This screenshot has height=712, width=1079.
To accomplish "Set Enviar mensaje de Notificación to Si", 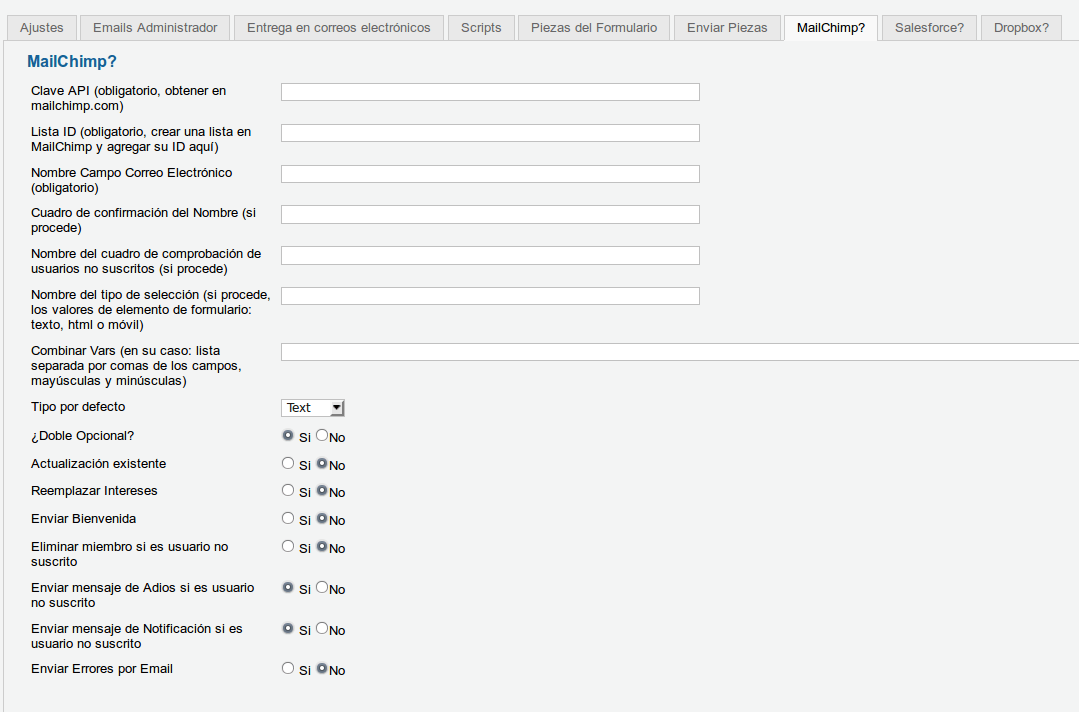I will [288, 628].
